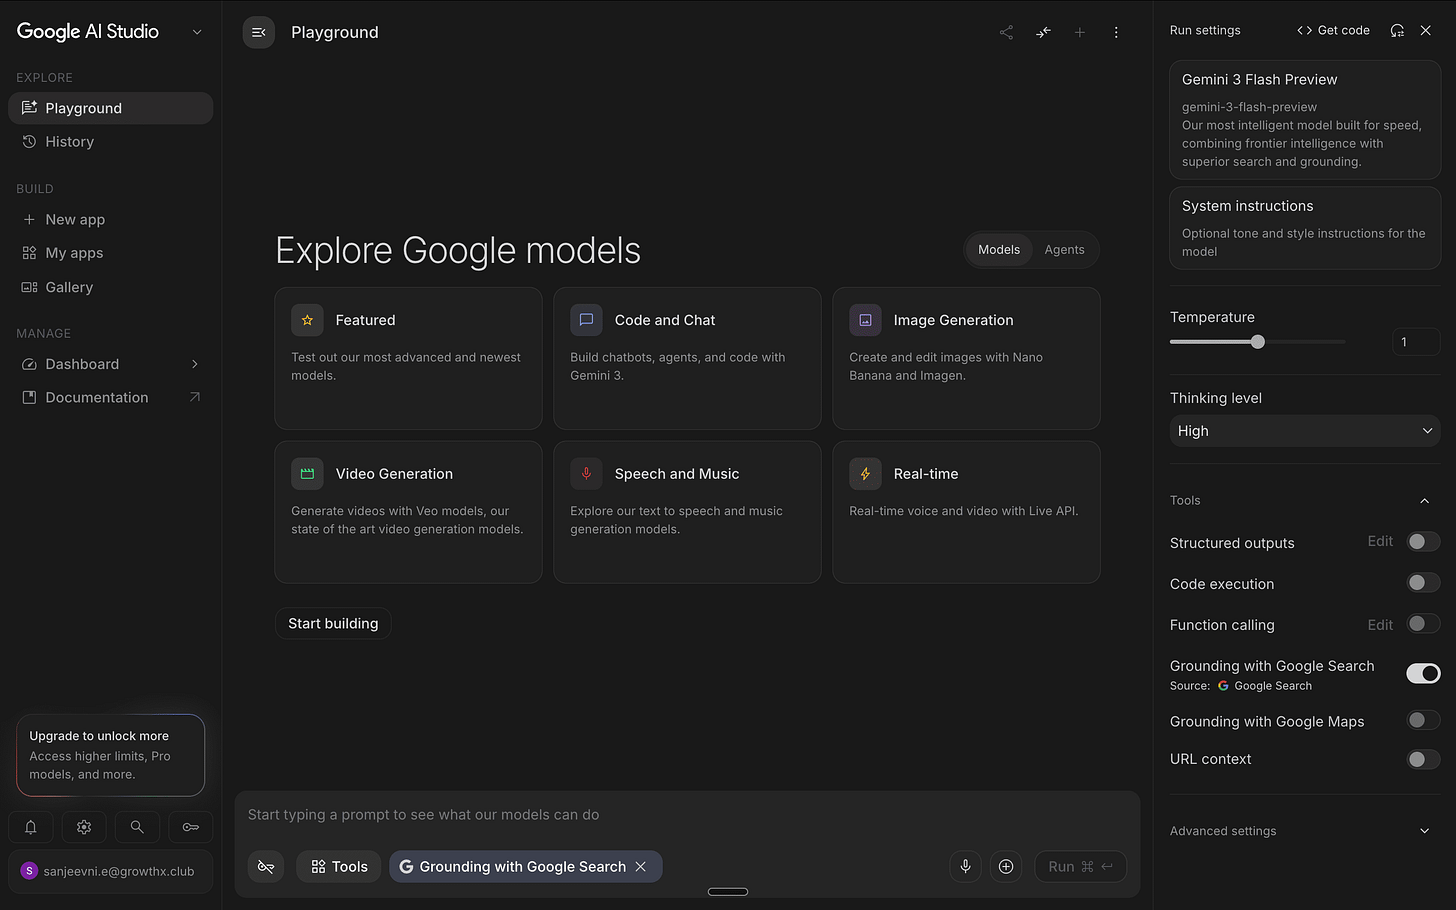Click Get code
Screen dimensions: 1456x910
(x=1334, y=30)
